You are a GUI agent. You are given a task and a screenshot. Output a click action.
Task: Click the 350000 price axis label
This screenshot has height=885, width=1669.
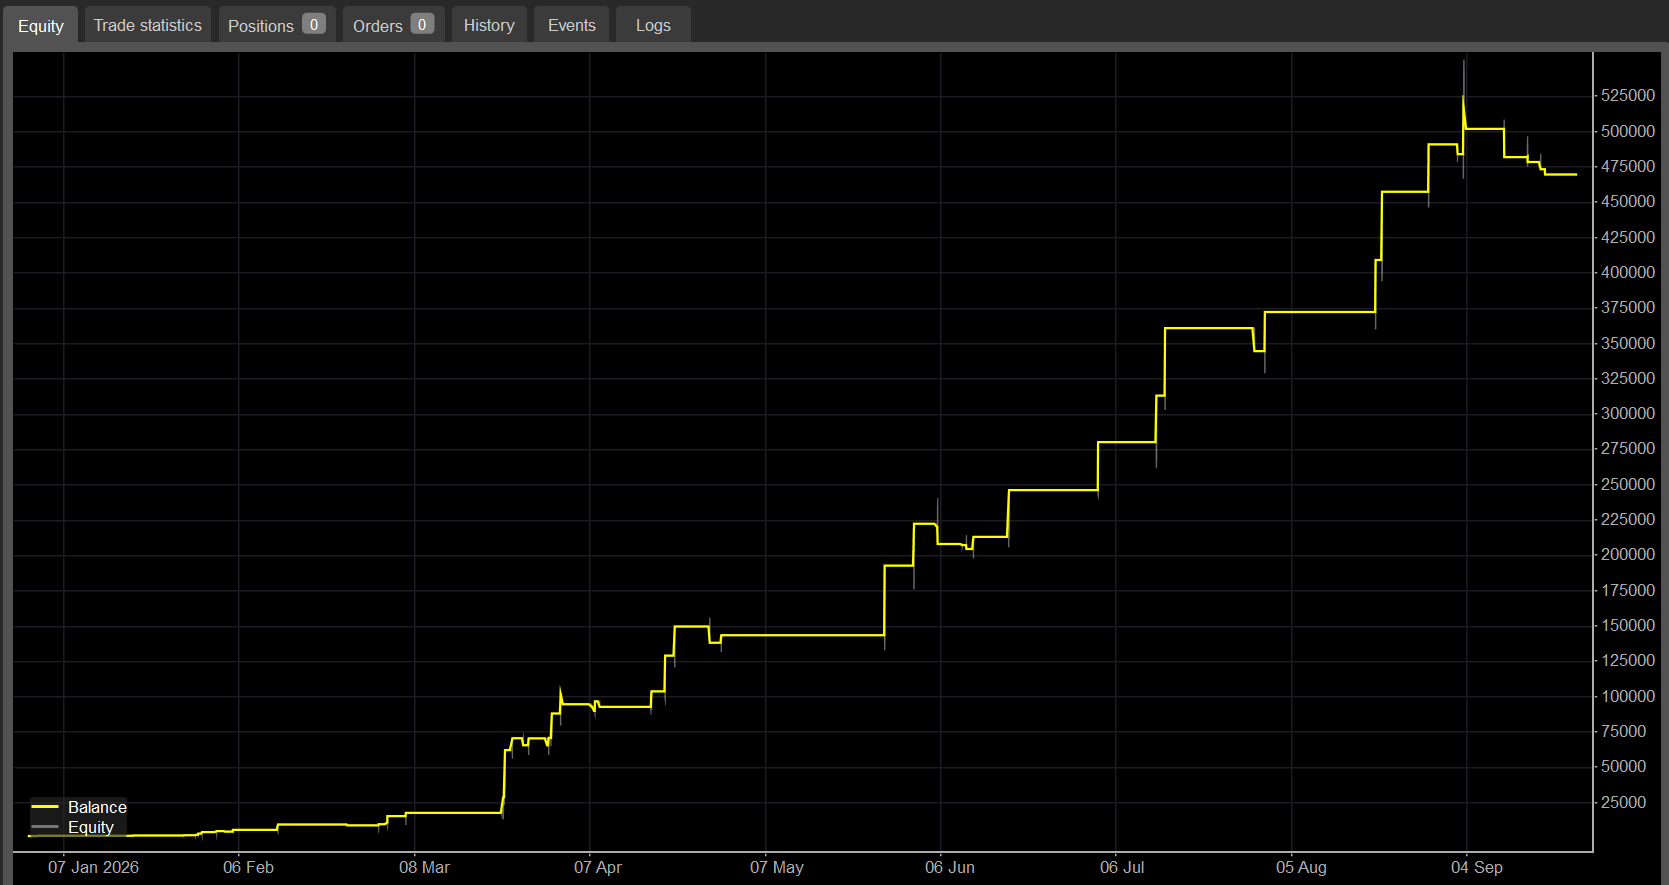(1628, 343)
